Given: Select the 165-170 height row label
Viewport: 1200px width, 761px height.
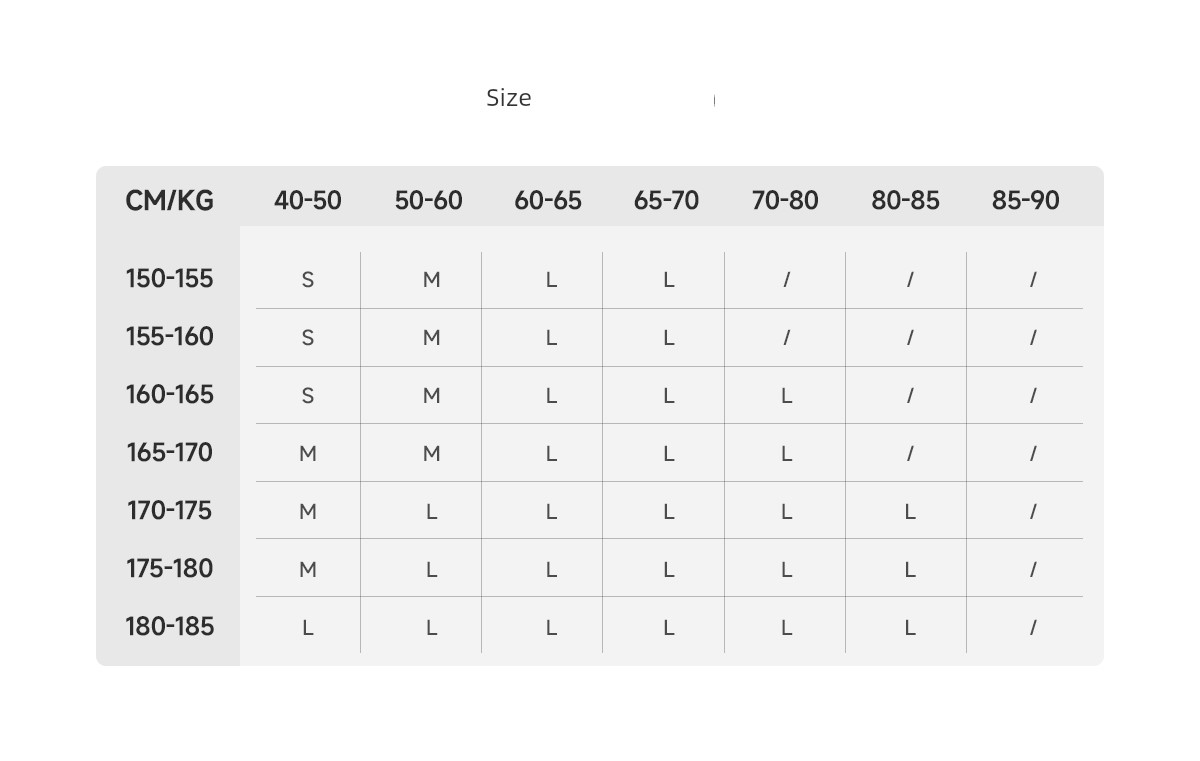Looking at the screenshot, I should tap(169, 452).
